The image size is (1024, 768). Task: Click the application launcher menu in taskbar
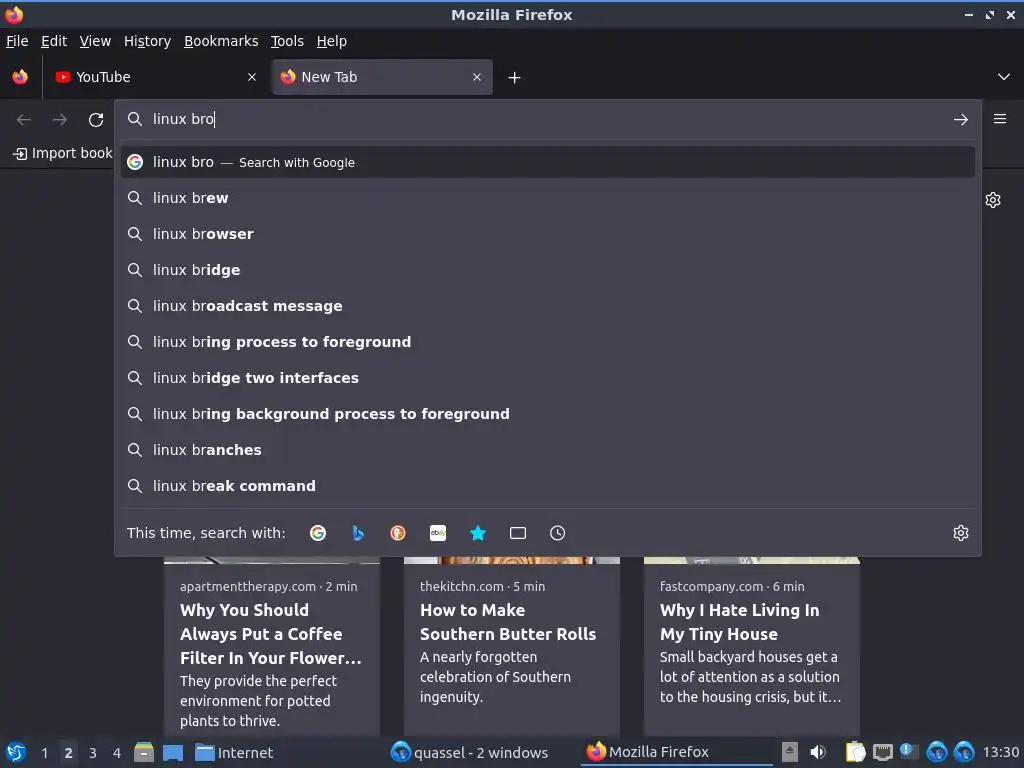click(16, 752)
